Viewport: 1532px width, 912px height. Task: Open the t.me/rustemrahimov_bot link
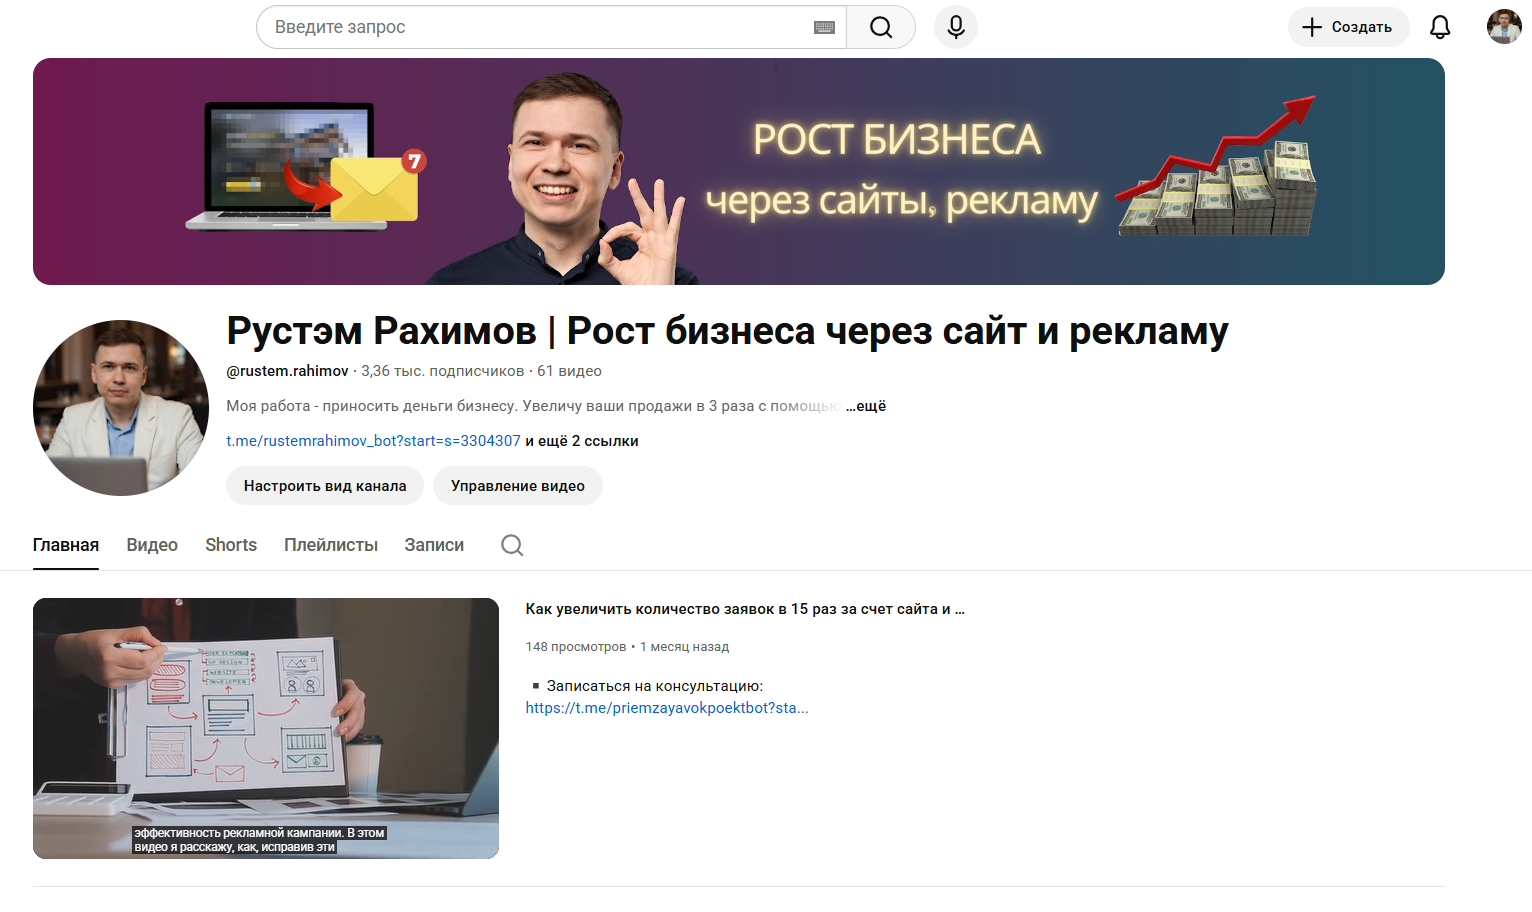pos(373,441)
